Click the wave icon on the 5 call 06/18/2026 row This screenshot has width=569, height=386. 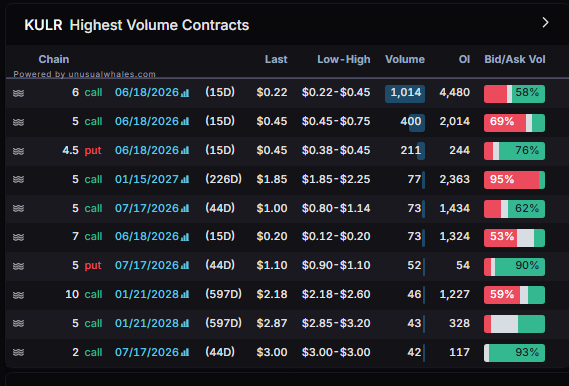[19, 122]
